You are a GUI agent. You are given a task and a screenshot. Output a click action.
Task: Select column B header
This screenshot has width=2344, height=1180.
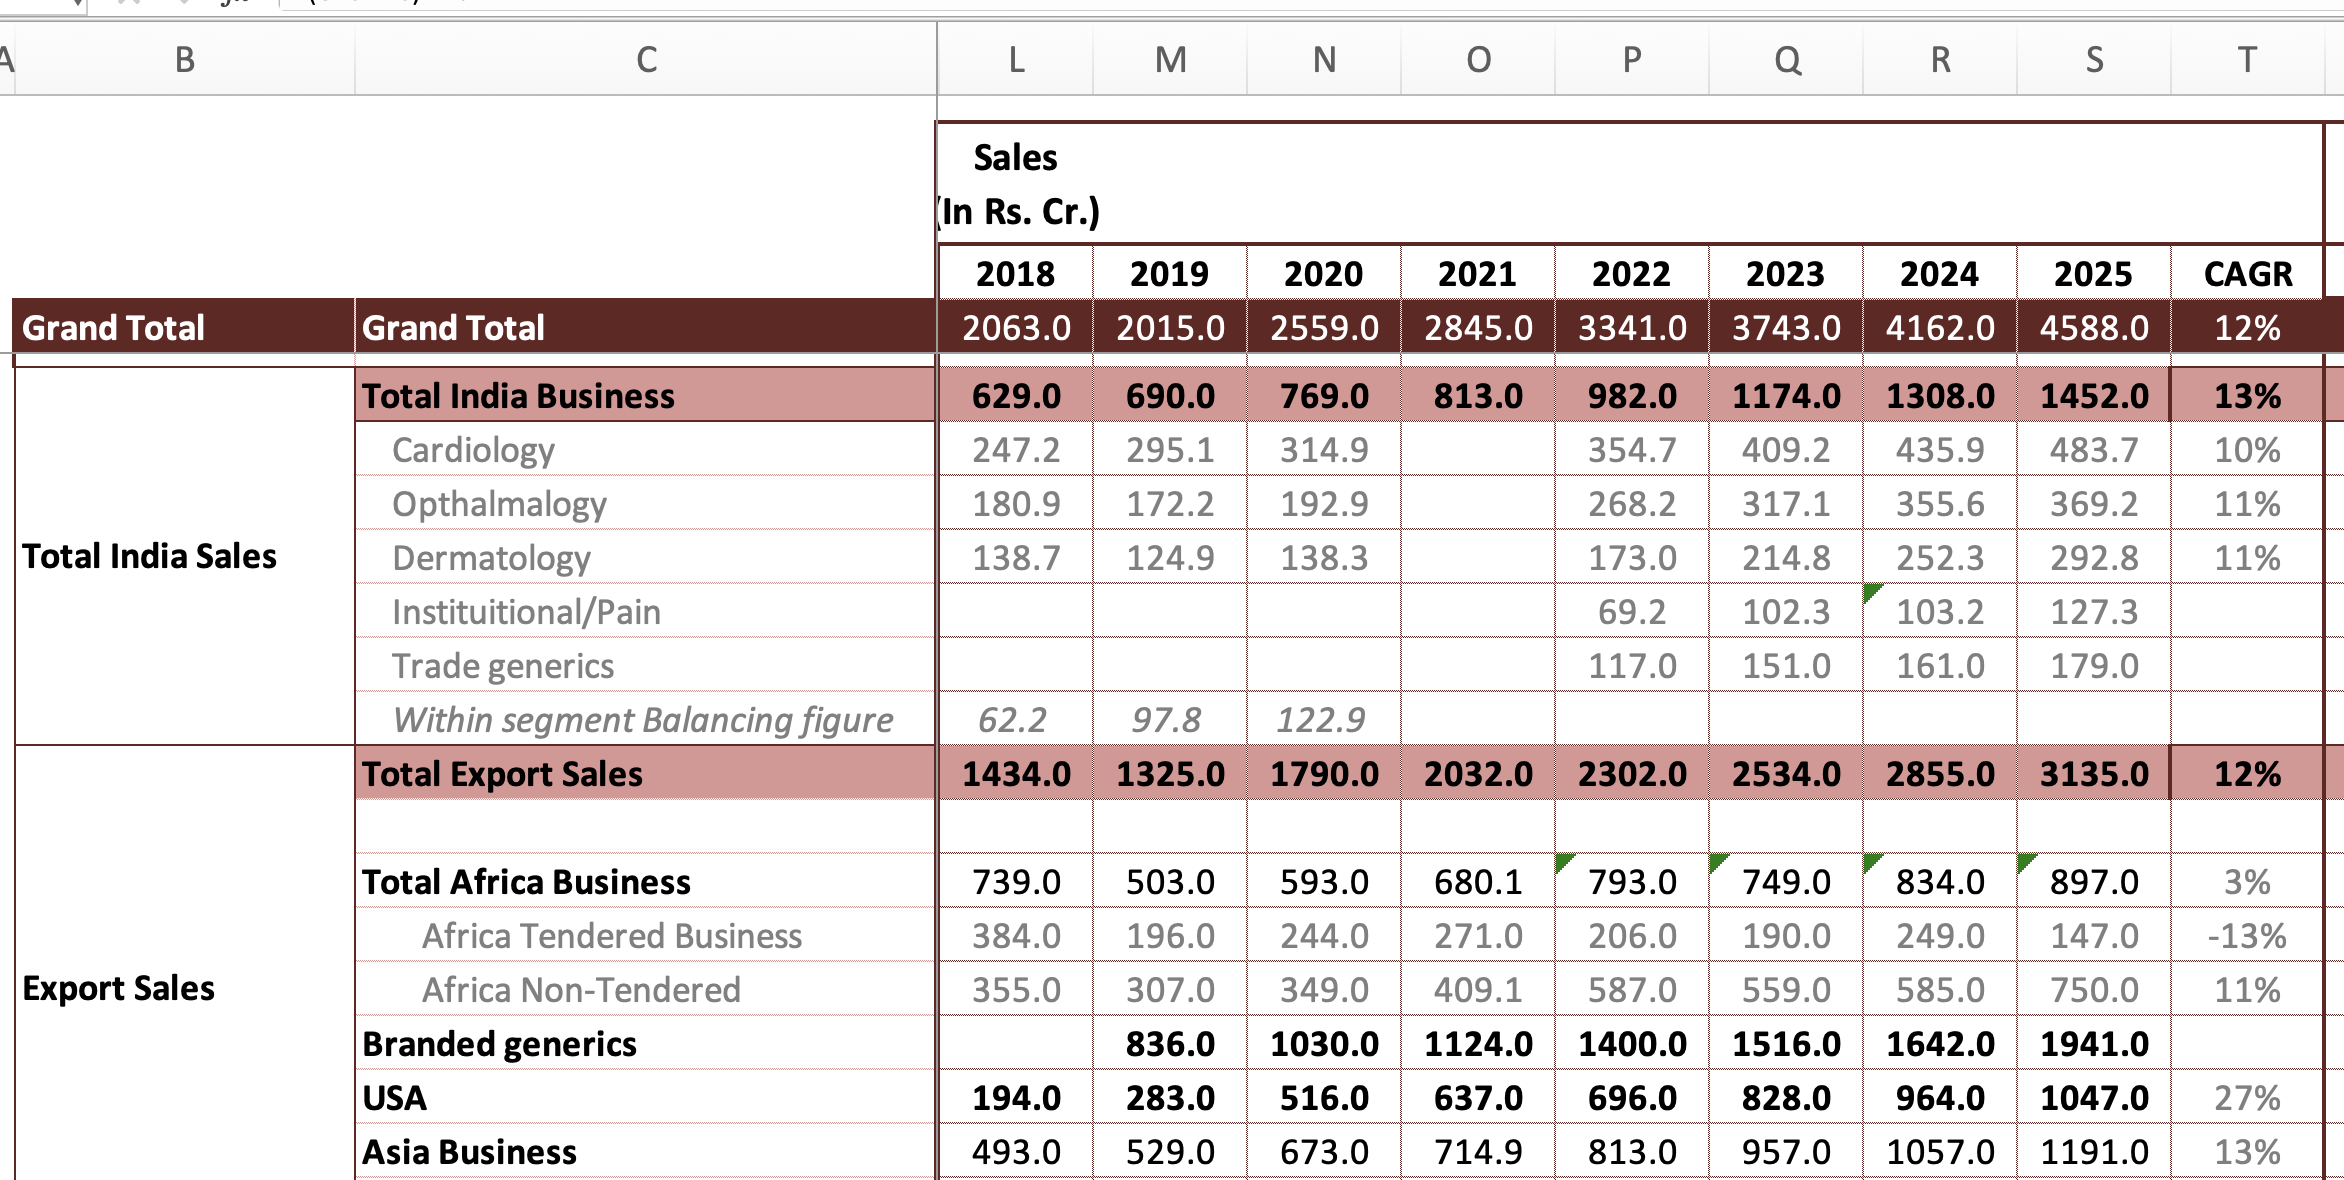point(185,60)
